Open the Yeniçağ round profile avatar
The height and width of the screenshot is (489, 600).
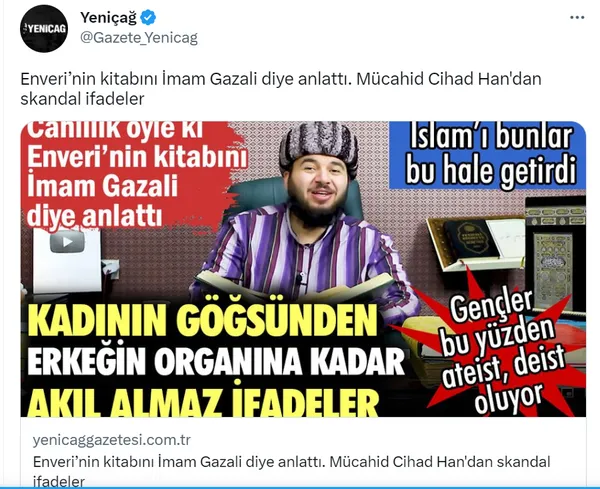point(44,28)
